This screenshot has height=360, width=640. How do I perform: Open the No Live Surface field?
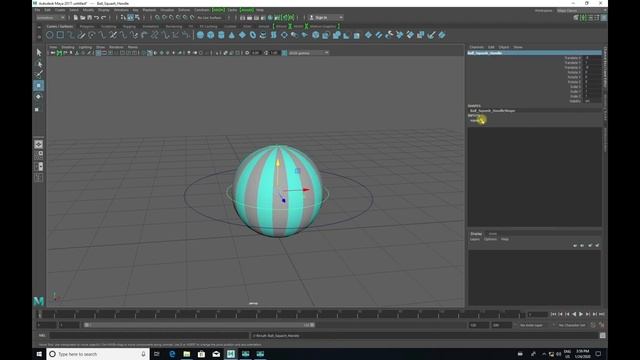click(x=210, y=18)
